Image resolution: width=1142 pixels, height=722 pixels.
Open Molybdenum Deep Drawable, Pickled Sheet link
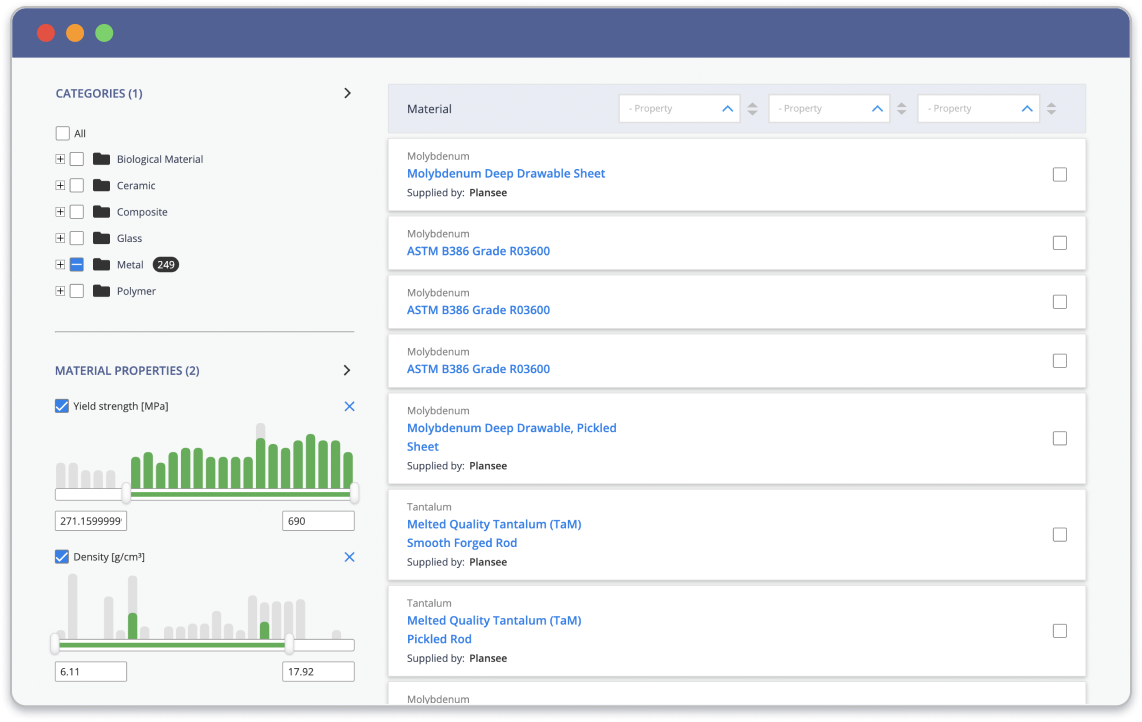tap(511, 437)
